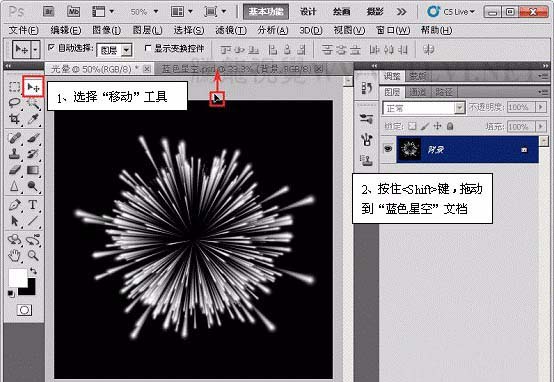
Task: Reset to default black and white colors
Action: click(11, 293)
